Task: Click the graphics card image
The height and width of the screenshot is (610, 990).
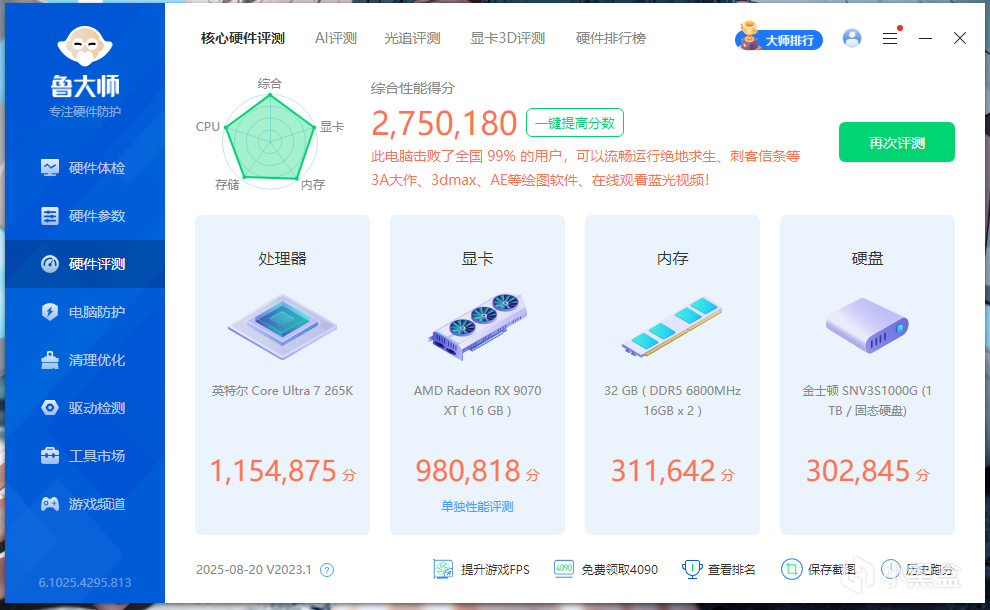Action: (x=477, y=327)
